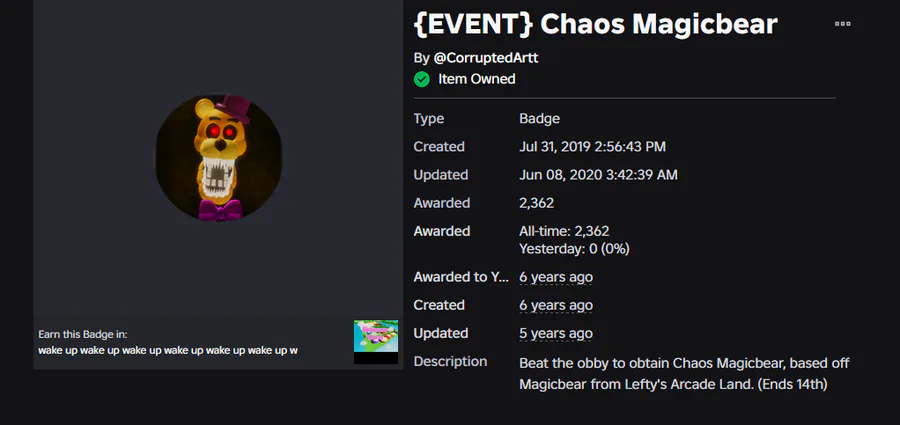Viewport: 900px width, 425px height.
Task: Click "6 years ago" in the relative Created row
Action: tap(556, 305)
